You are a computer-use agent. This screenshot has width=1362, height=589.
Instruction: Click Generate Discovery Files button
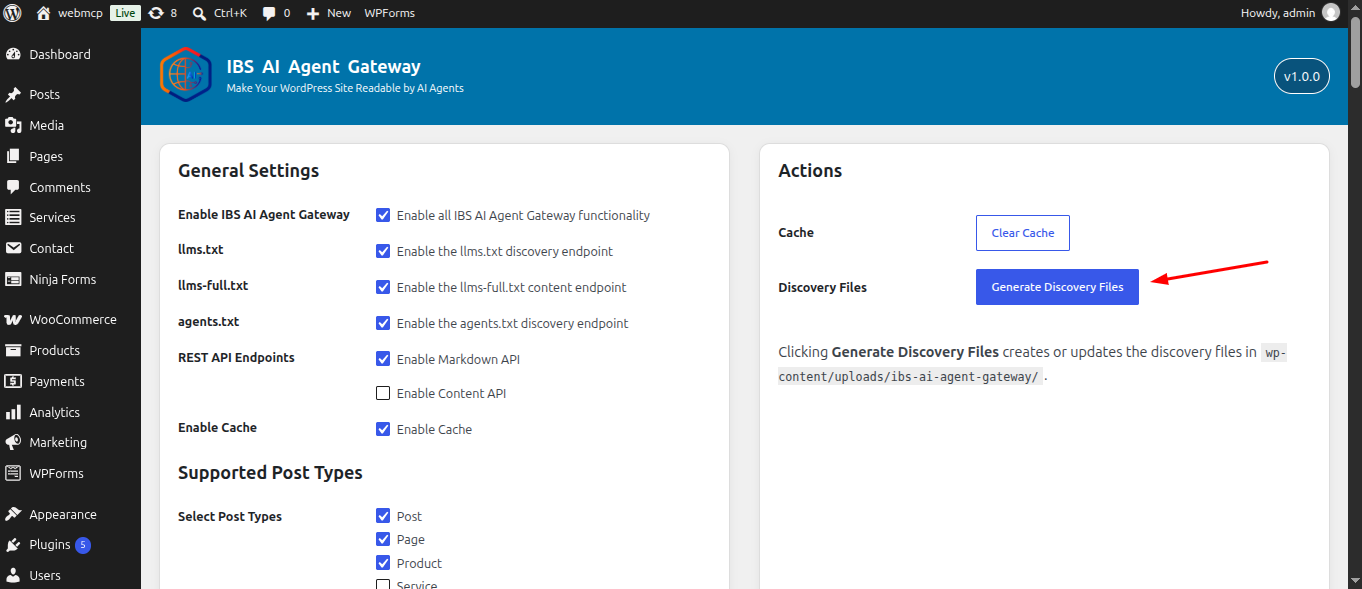(x=1057, y=287)
